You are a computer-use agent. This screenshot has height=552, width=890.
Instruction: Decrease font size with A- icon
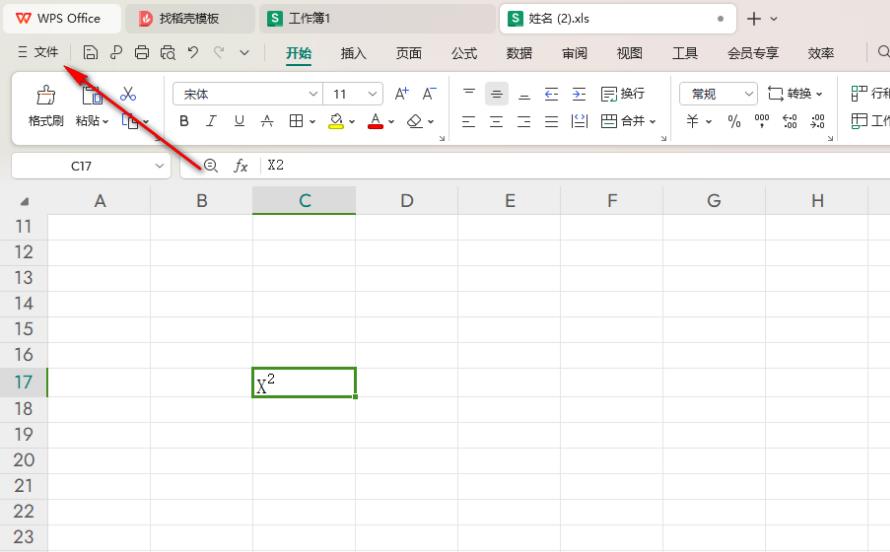click(x=430, y=94)
